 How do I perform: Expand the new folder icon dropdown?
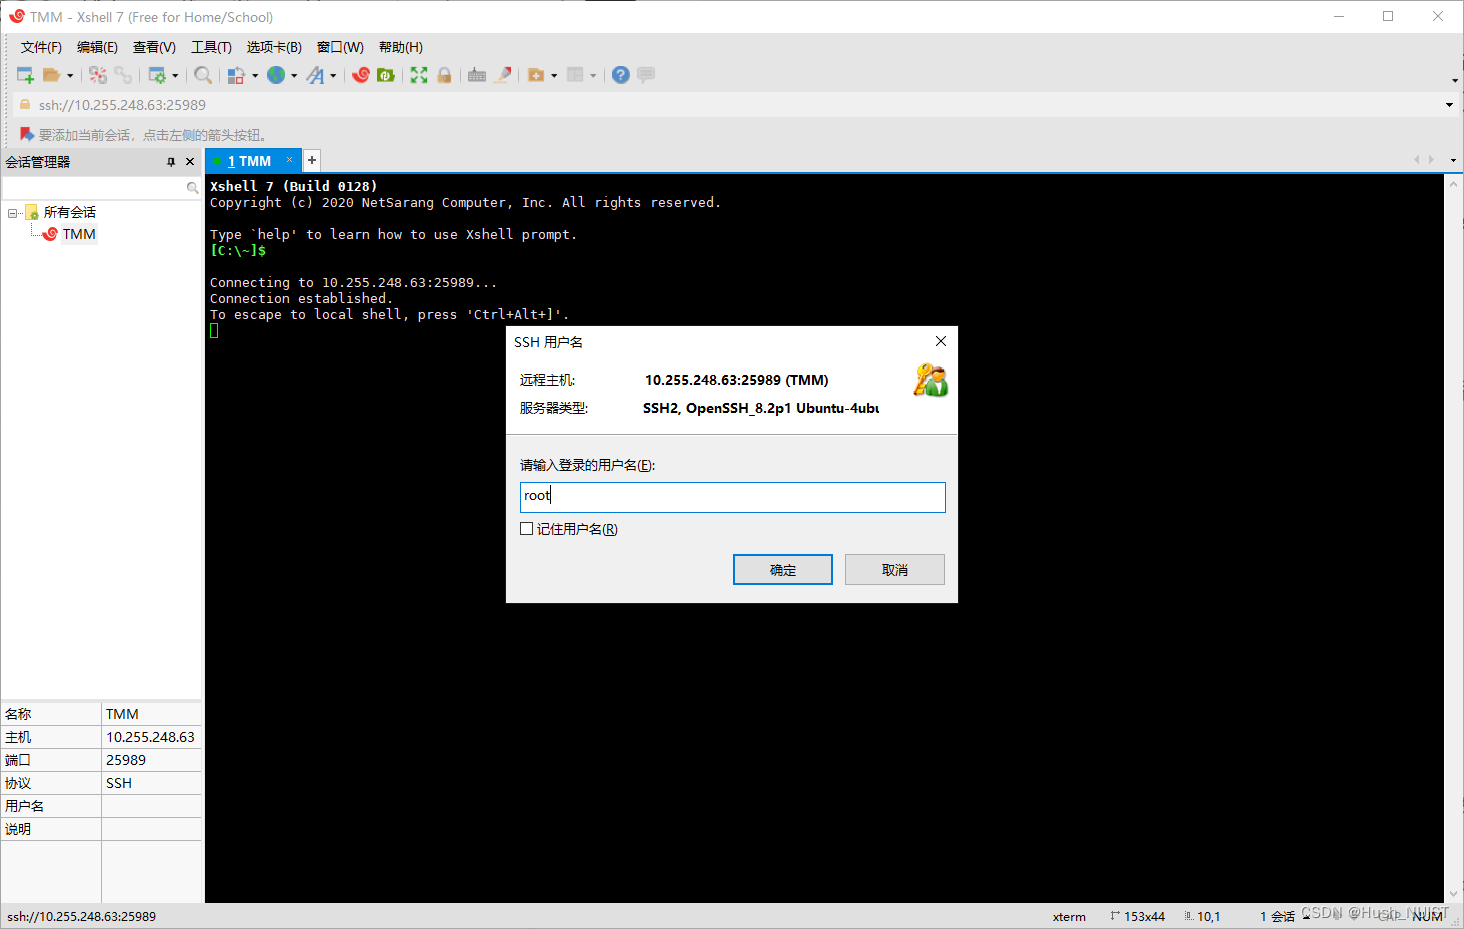pos(553,76)
